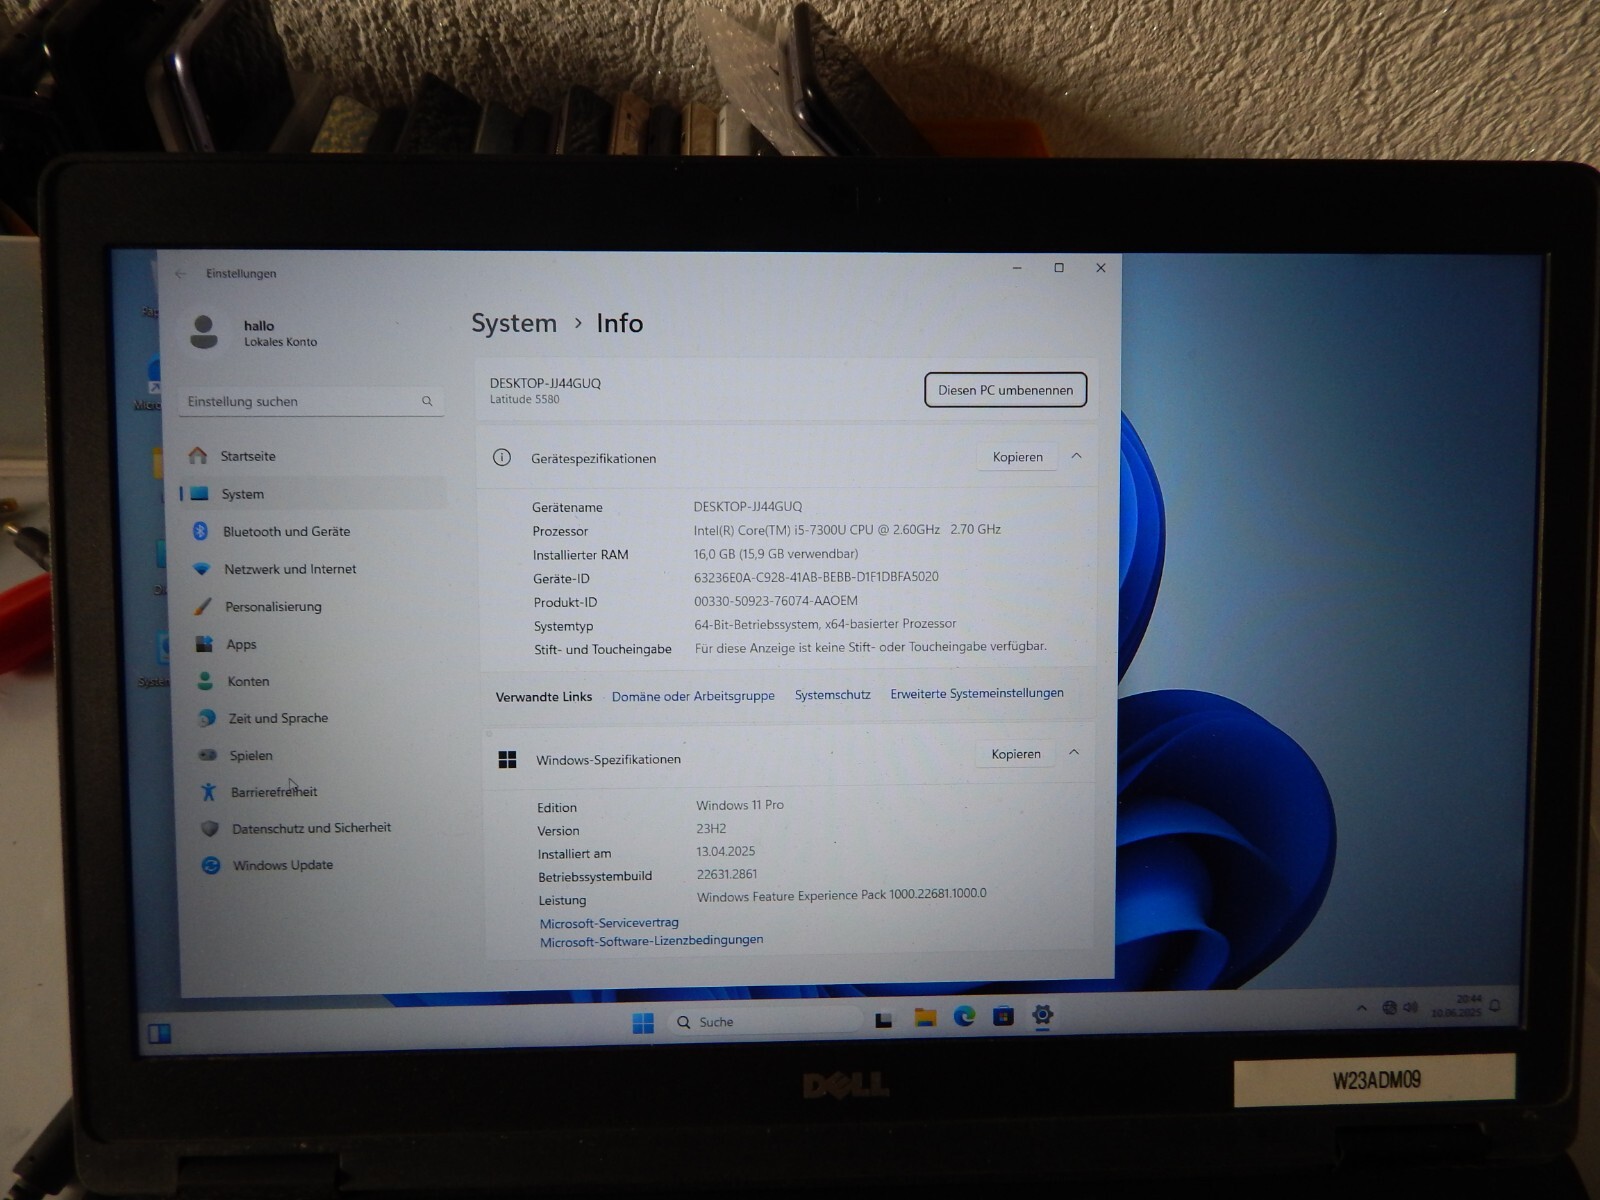Select the Betriebssystembuild value 22631.2861
The width and height of the screenshot is (1600, 1200).
(x=727, y=874)
